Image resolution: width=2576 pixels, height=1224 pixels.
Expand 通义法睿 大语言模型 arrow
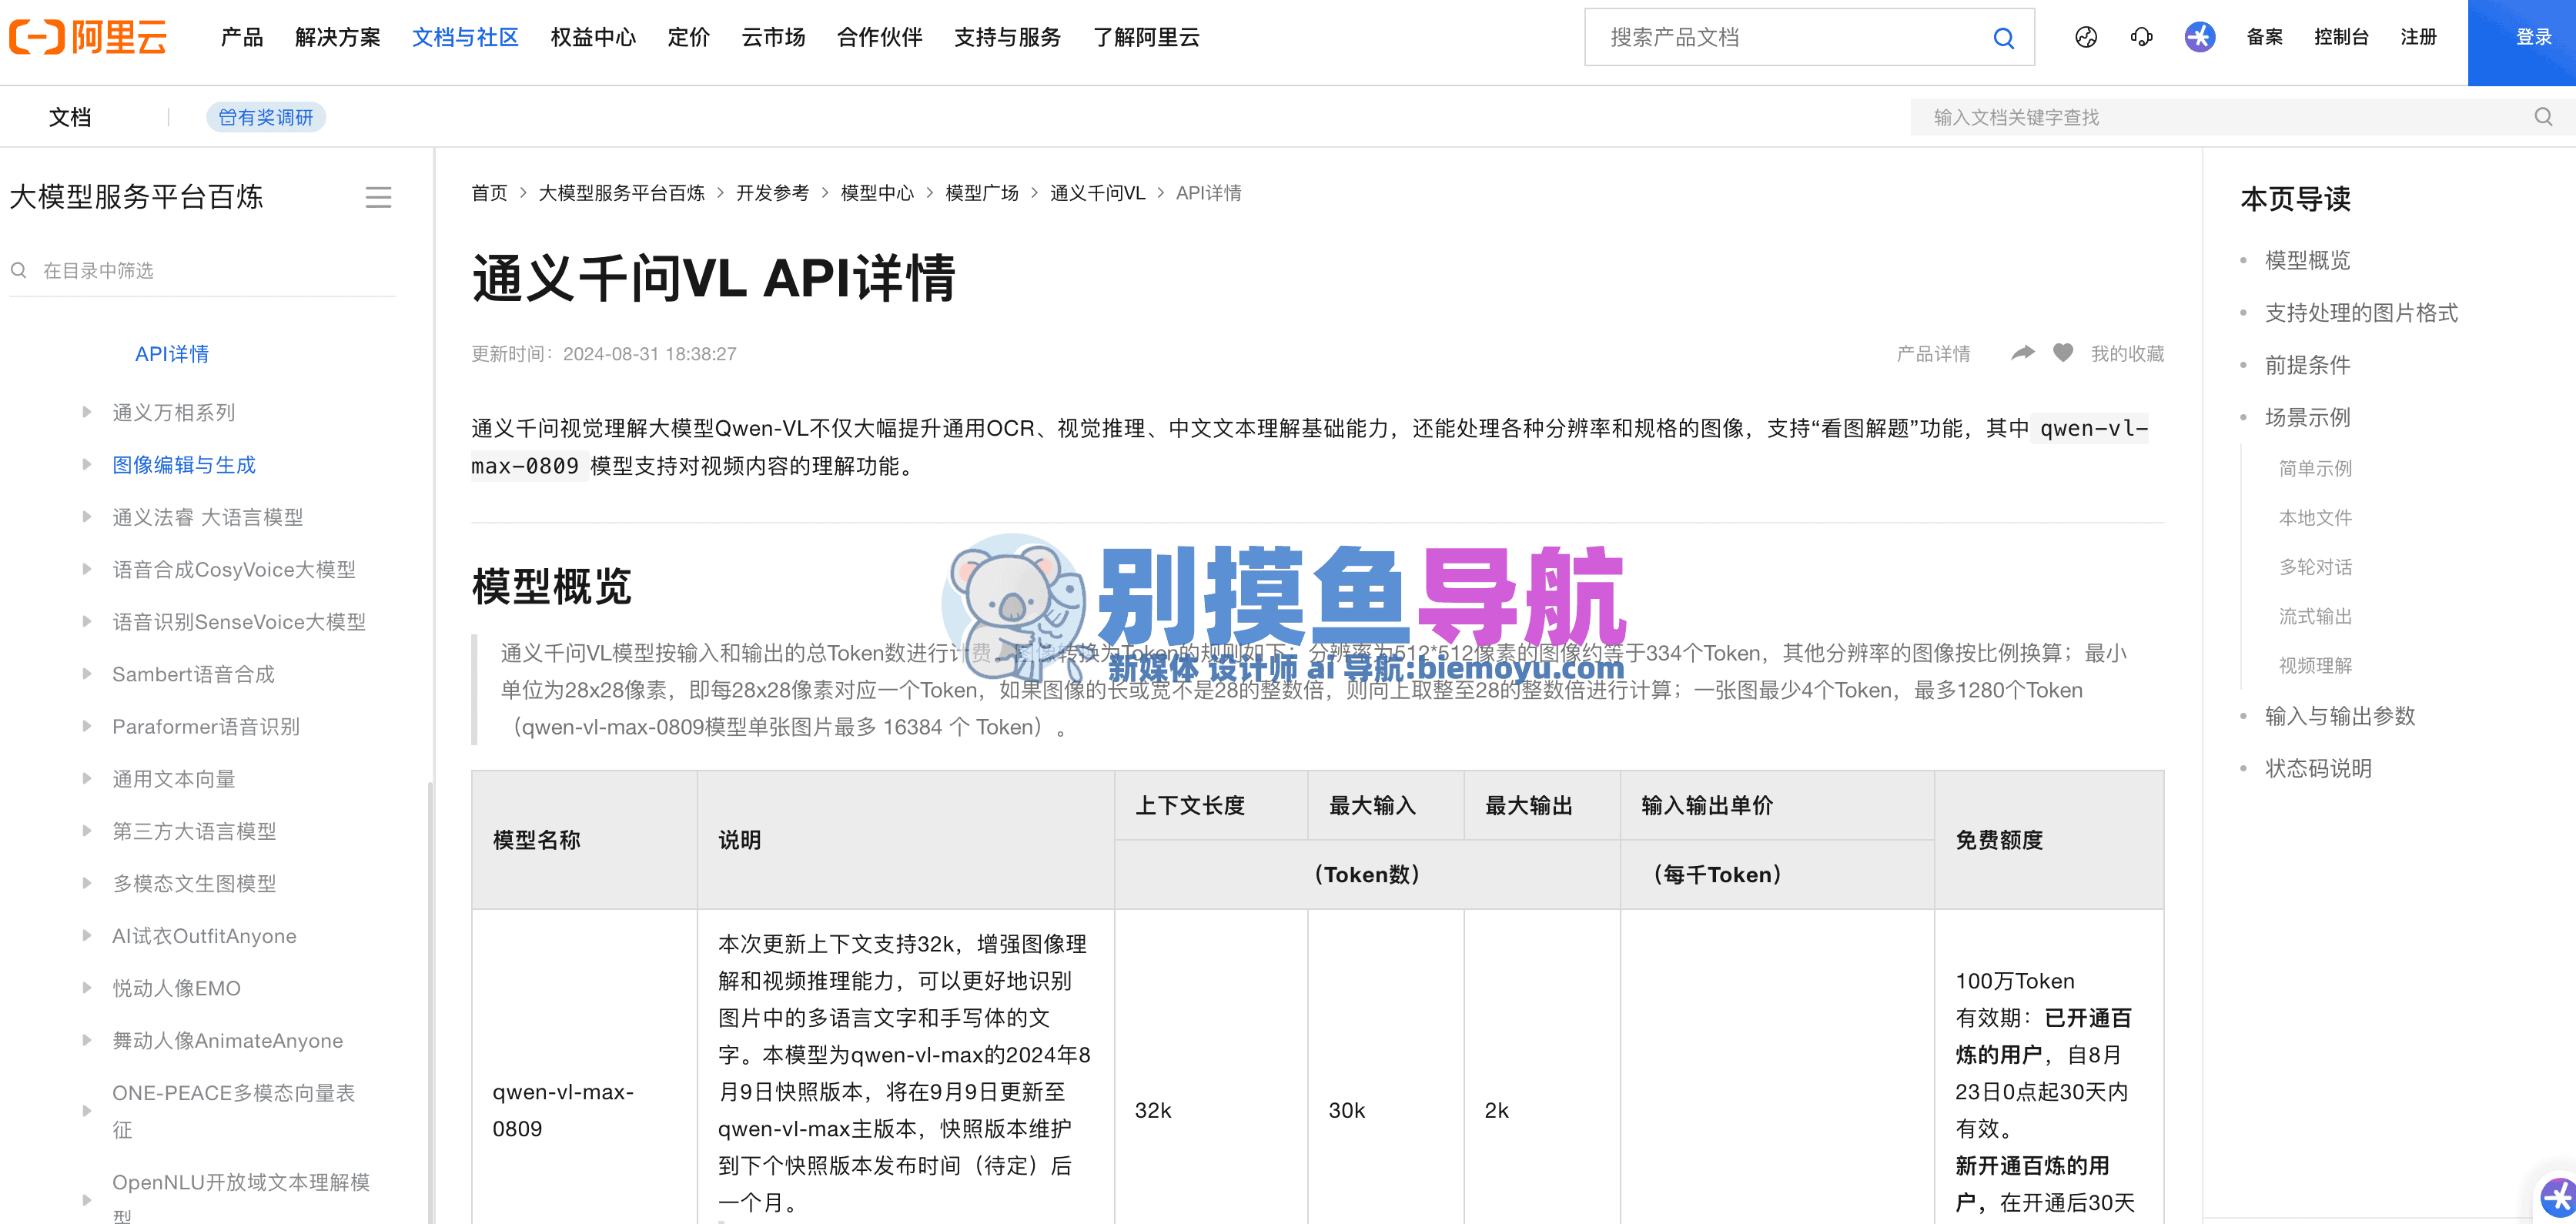coord(87,517)
